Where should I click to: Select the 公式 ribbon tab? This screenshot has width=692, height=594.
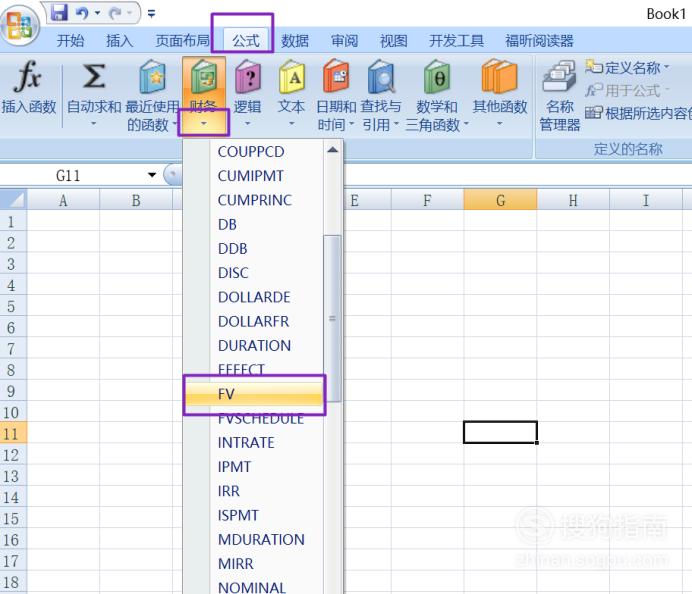(246, 41)
